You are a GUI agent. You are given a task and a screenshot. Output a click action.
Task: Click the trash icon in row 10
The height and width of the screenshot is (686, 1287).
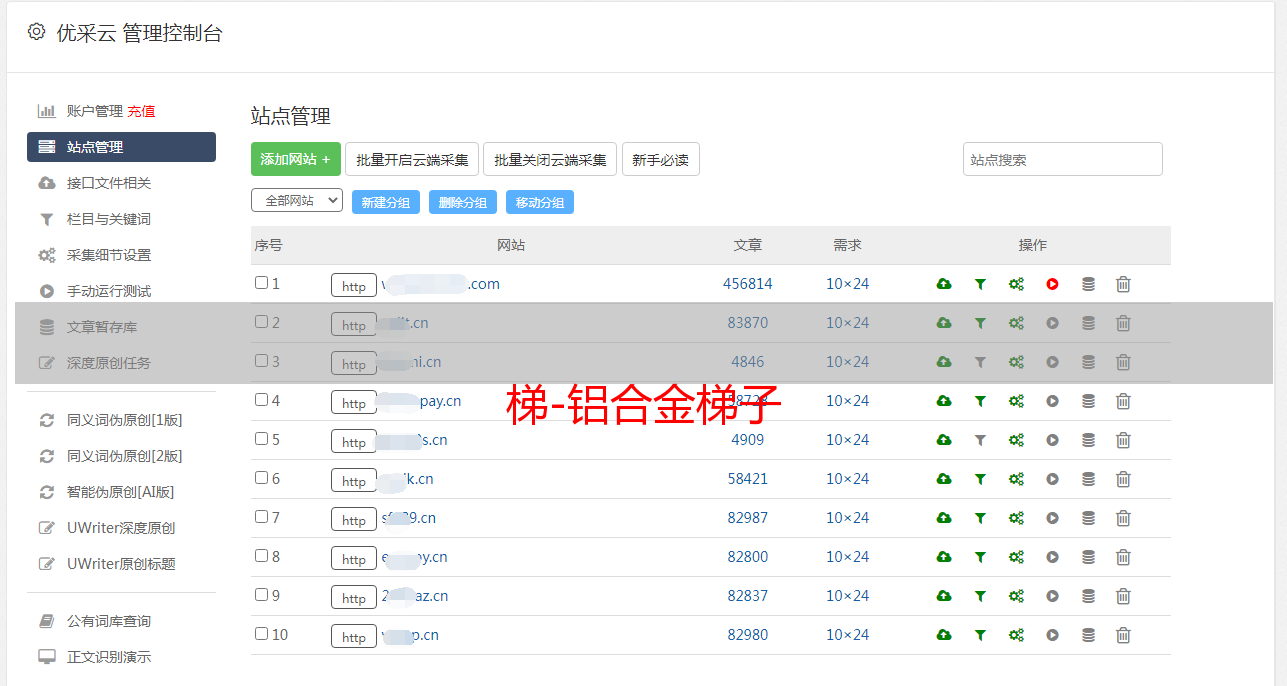1123,635
